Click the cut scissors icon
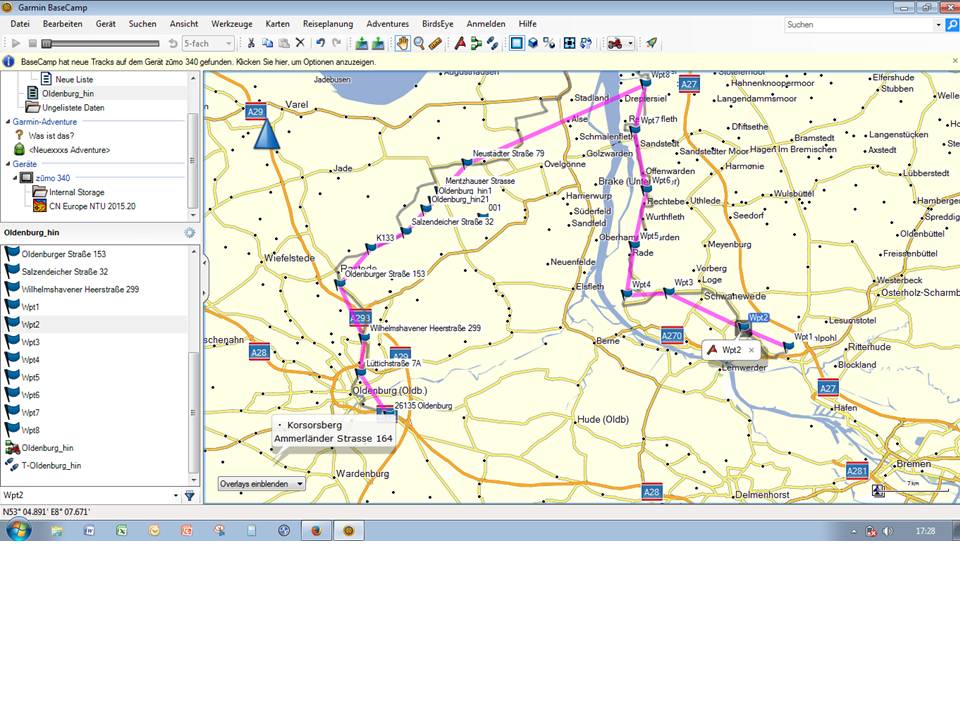The width and height of the screenshot is (960, 720). point(252,43)
